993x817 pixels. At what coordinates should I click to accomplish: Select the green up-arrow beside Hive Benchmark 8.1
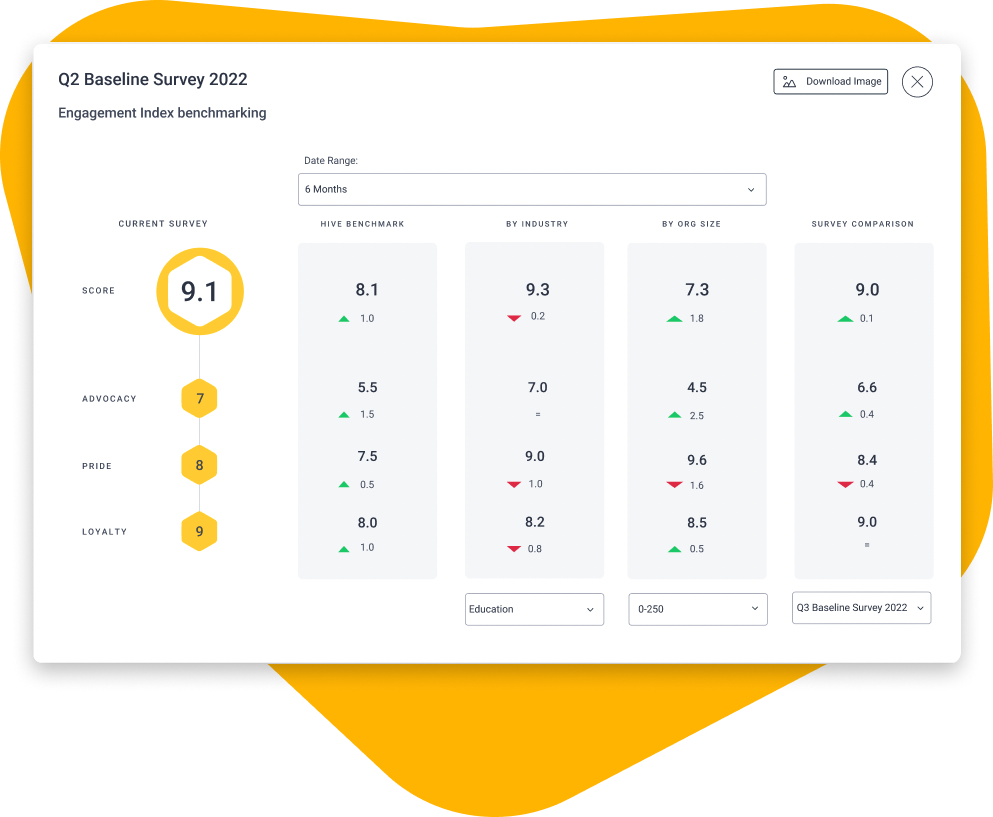coord(344,319)
